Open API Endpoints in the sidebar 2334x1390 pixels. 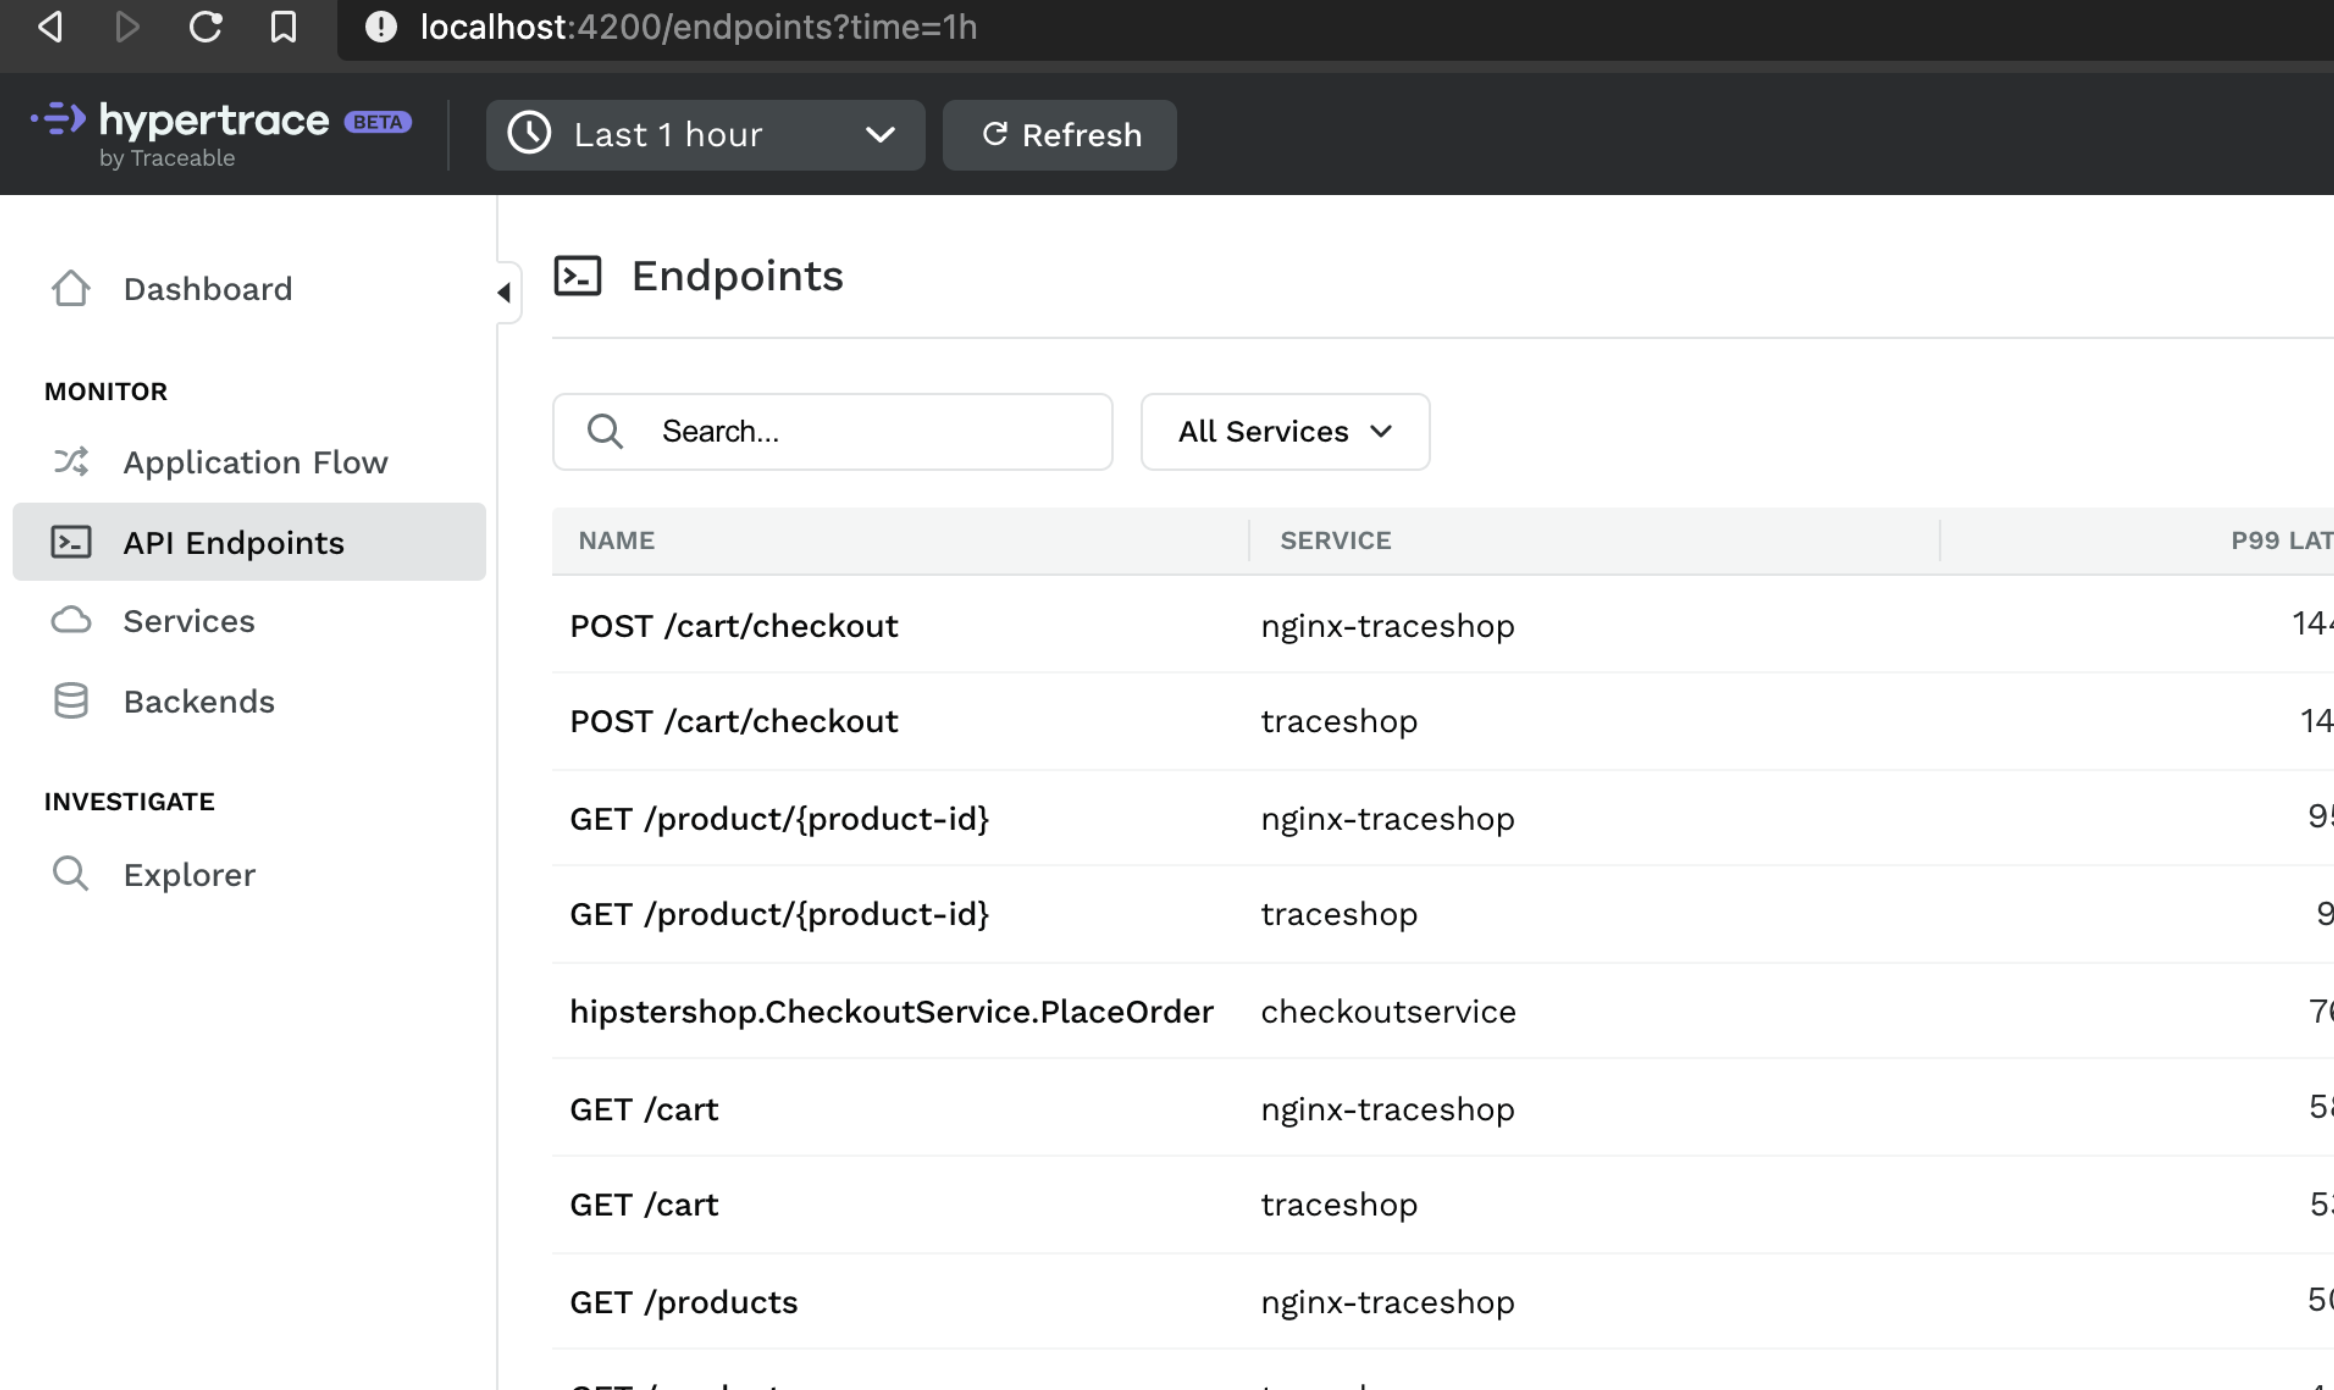pyautogui.click(x=233, y=543)
